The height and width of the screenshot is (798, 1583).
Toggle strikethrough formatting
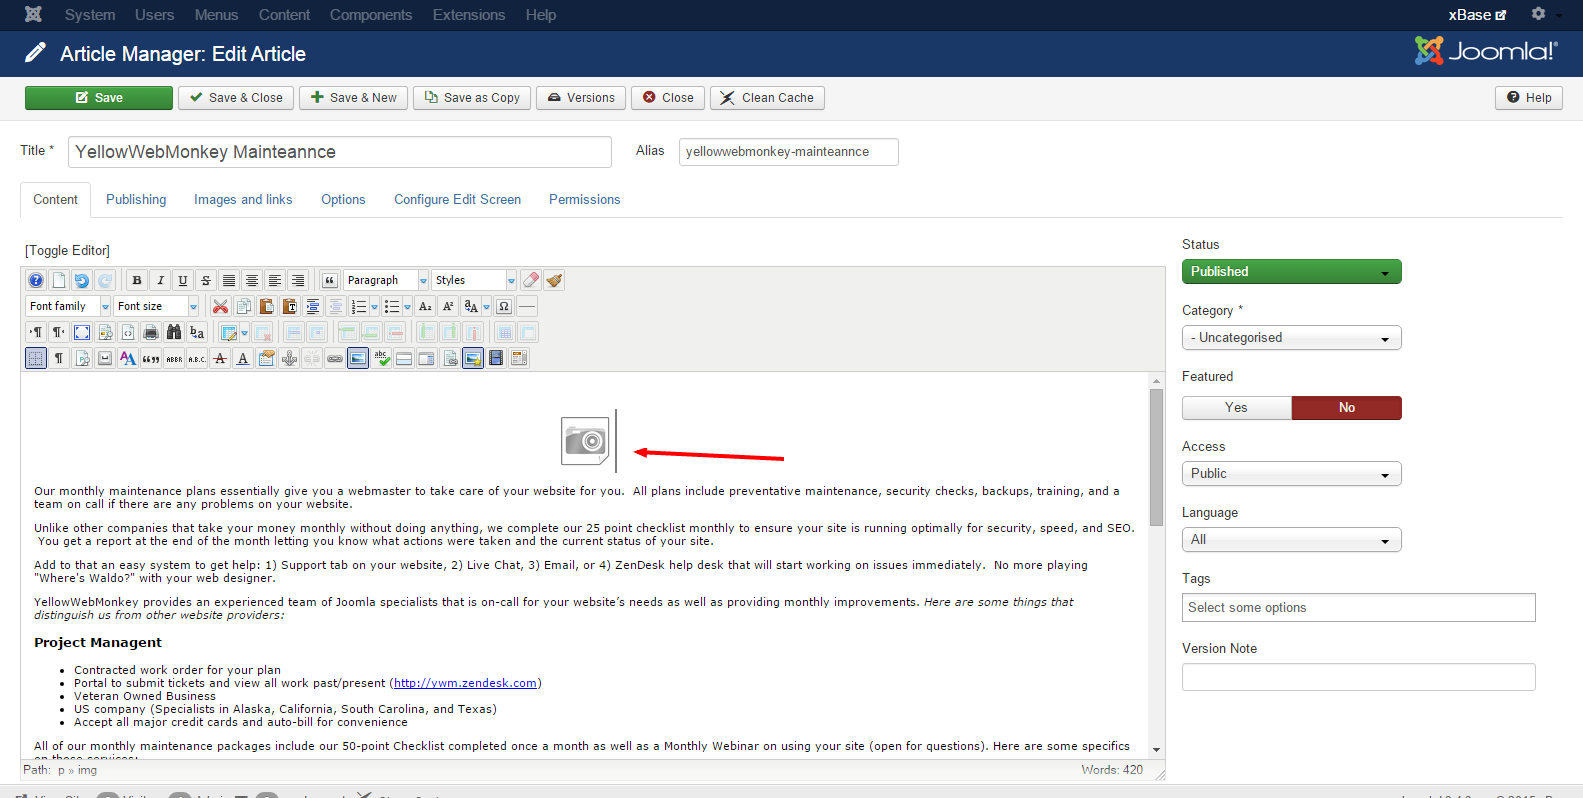point(206,281)
